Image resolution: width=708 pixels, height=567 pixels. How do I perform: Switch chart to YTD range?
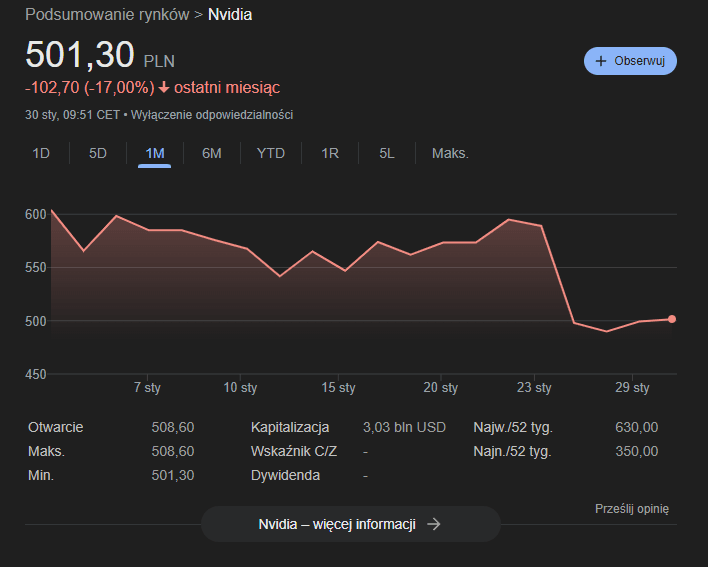pyautogui.click(x=270, y=153)
